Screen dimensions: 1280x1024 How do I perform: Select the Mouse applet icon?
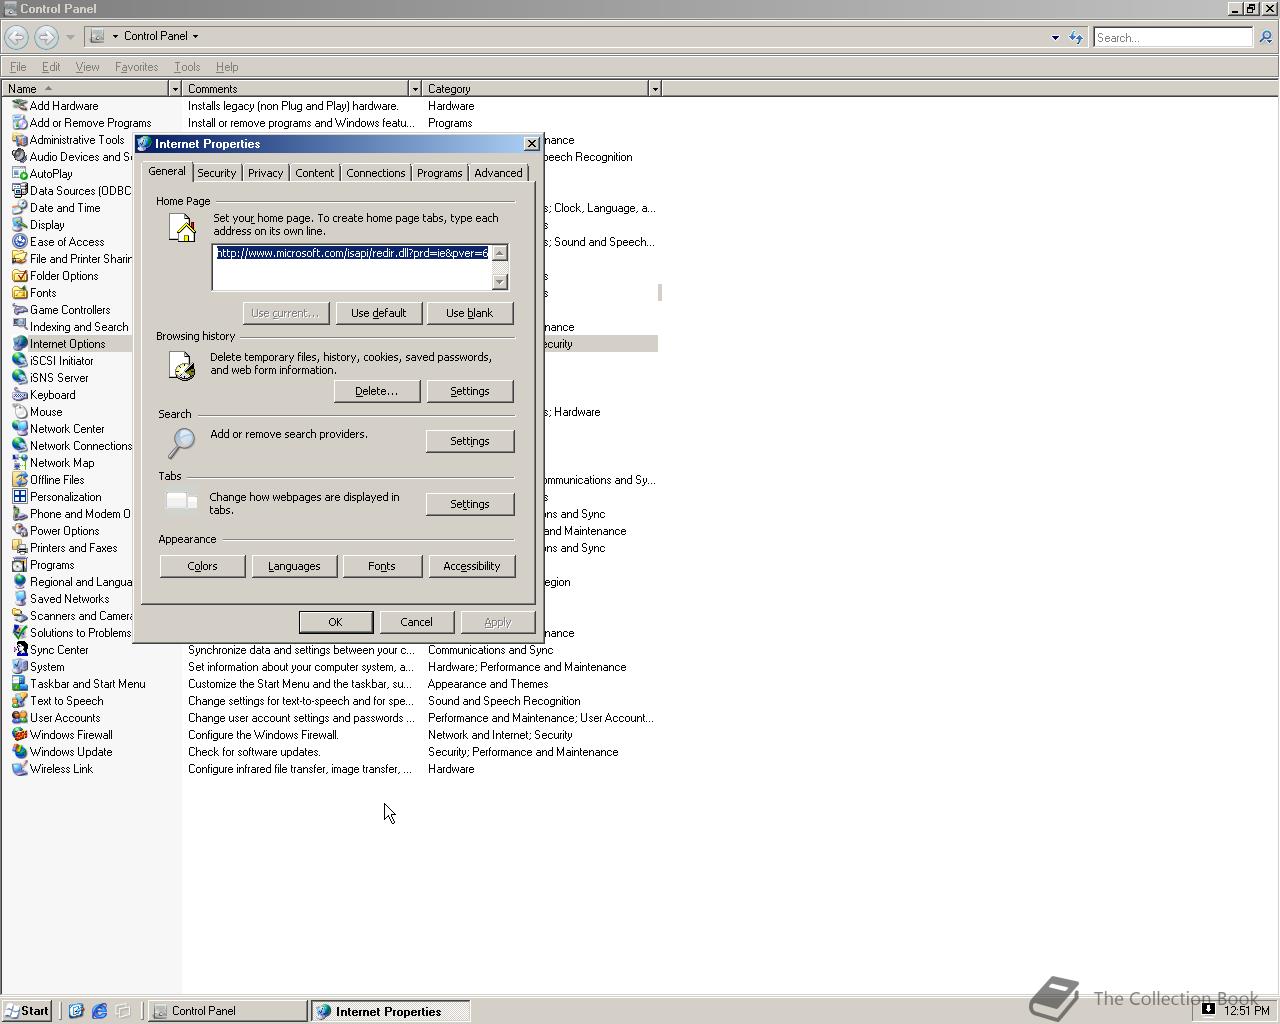tap(19, 412)
